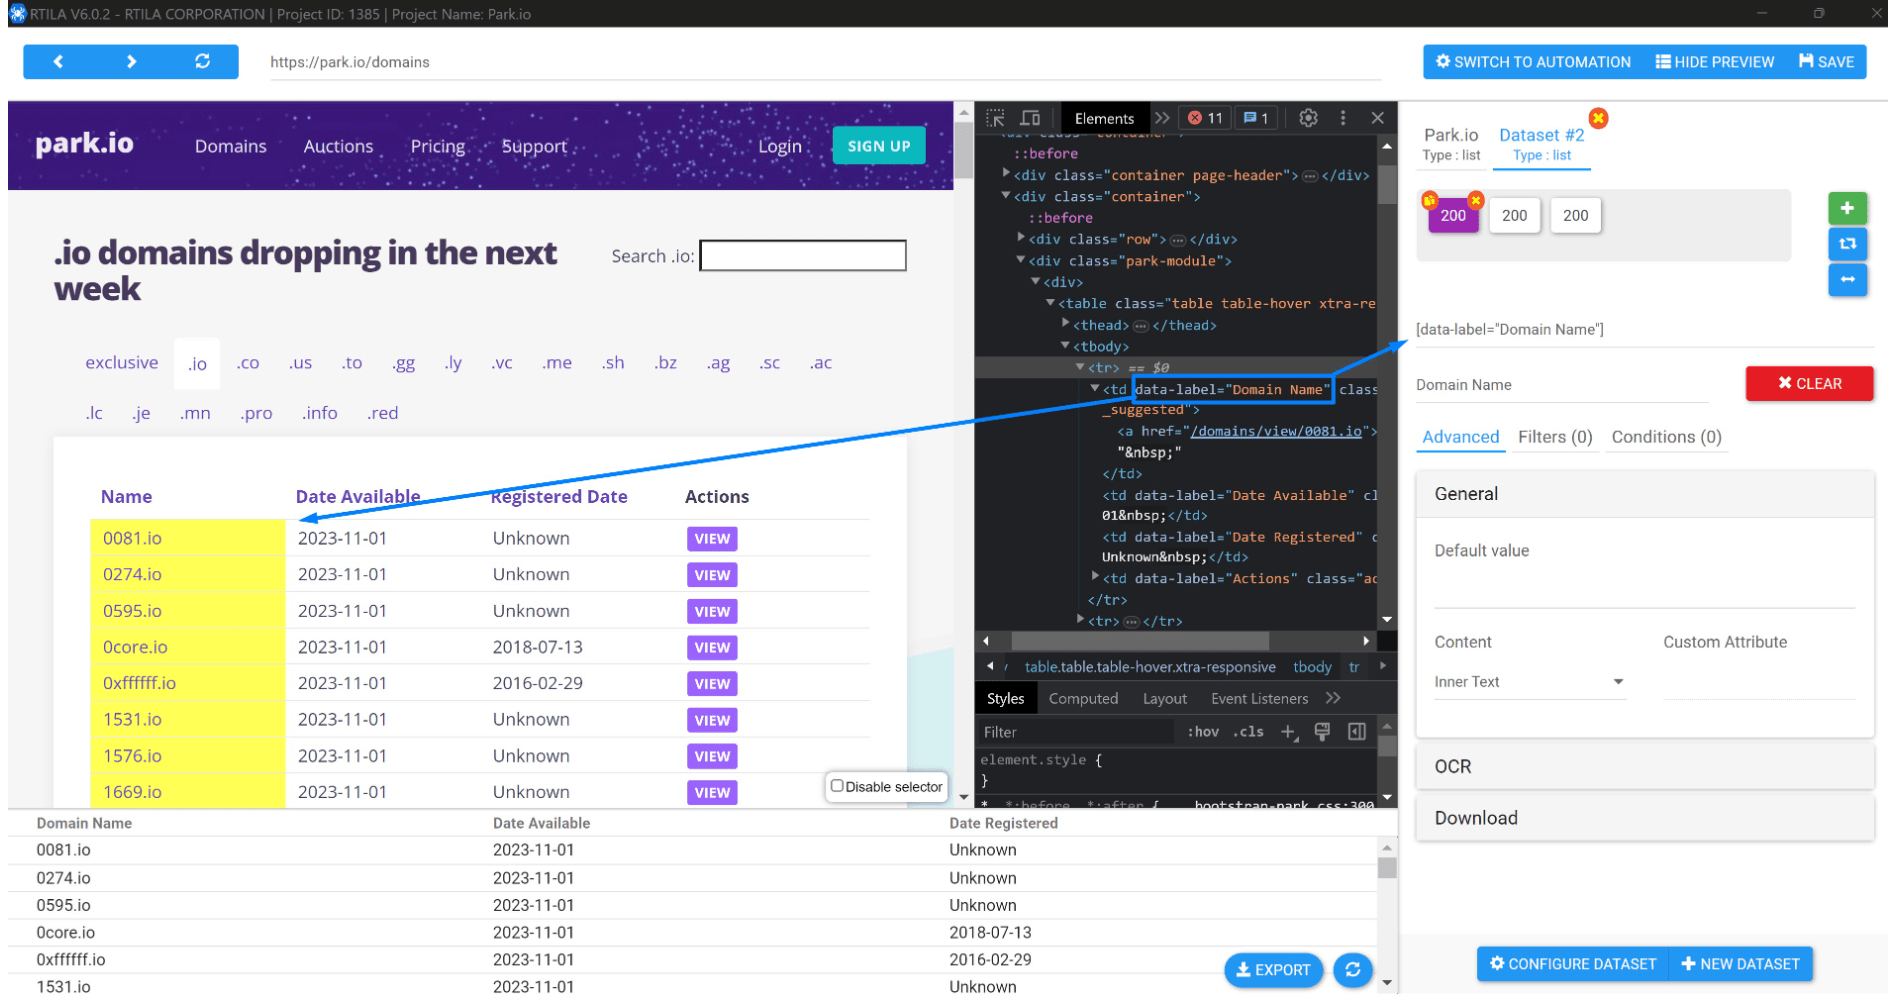Expand the div class row node
This screenshot has height=1003, width=1891.
[x=1021, y=238]
